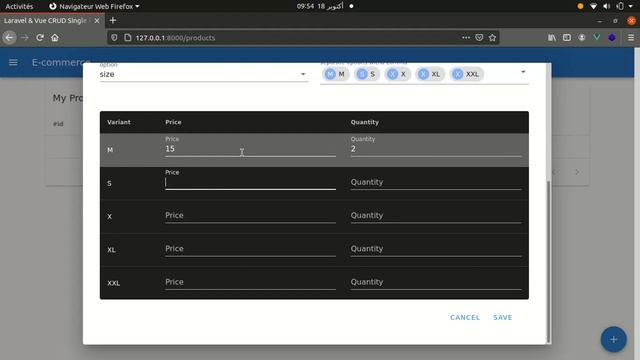Click the XXL variant label in table
640x360 pixels.
pos(113,283)
